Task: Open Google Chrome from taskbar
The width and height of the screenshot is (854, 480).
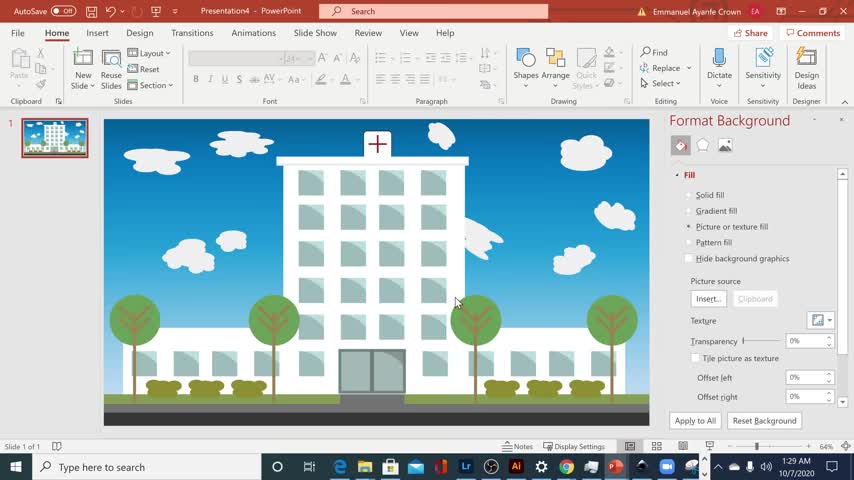Action: tap(566, 467)
